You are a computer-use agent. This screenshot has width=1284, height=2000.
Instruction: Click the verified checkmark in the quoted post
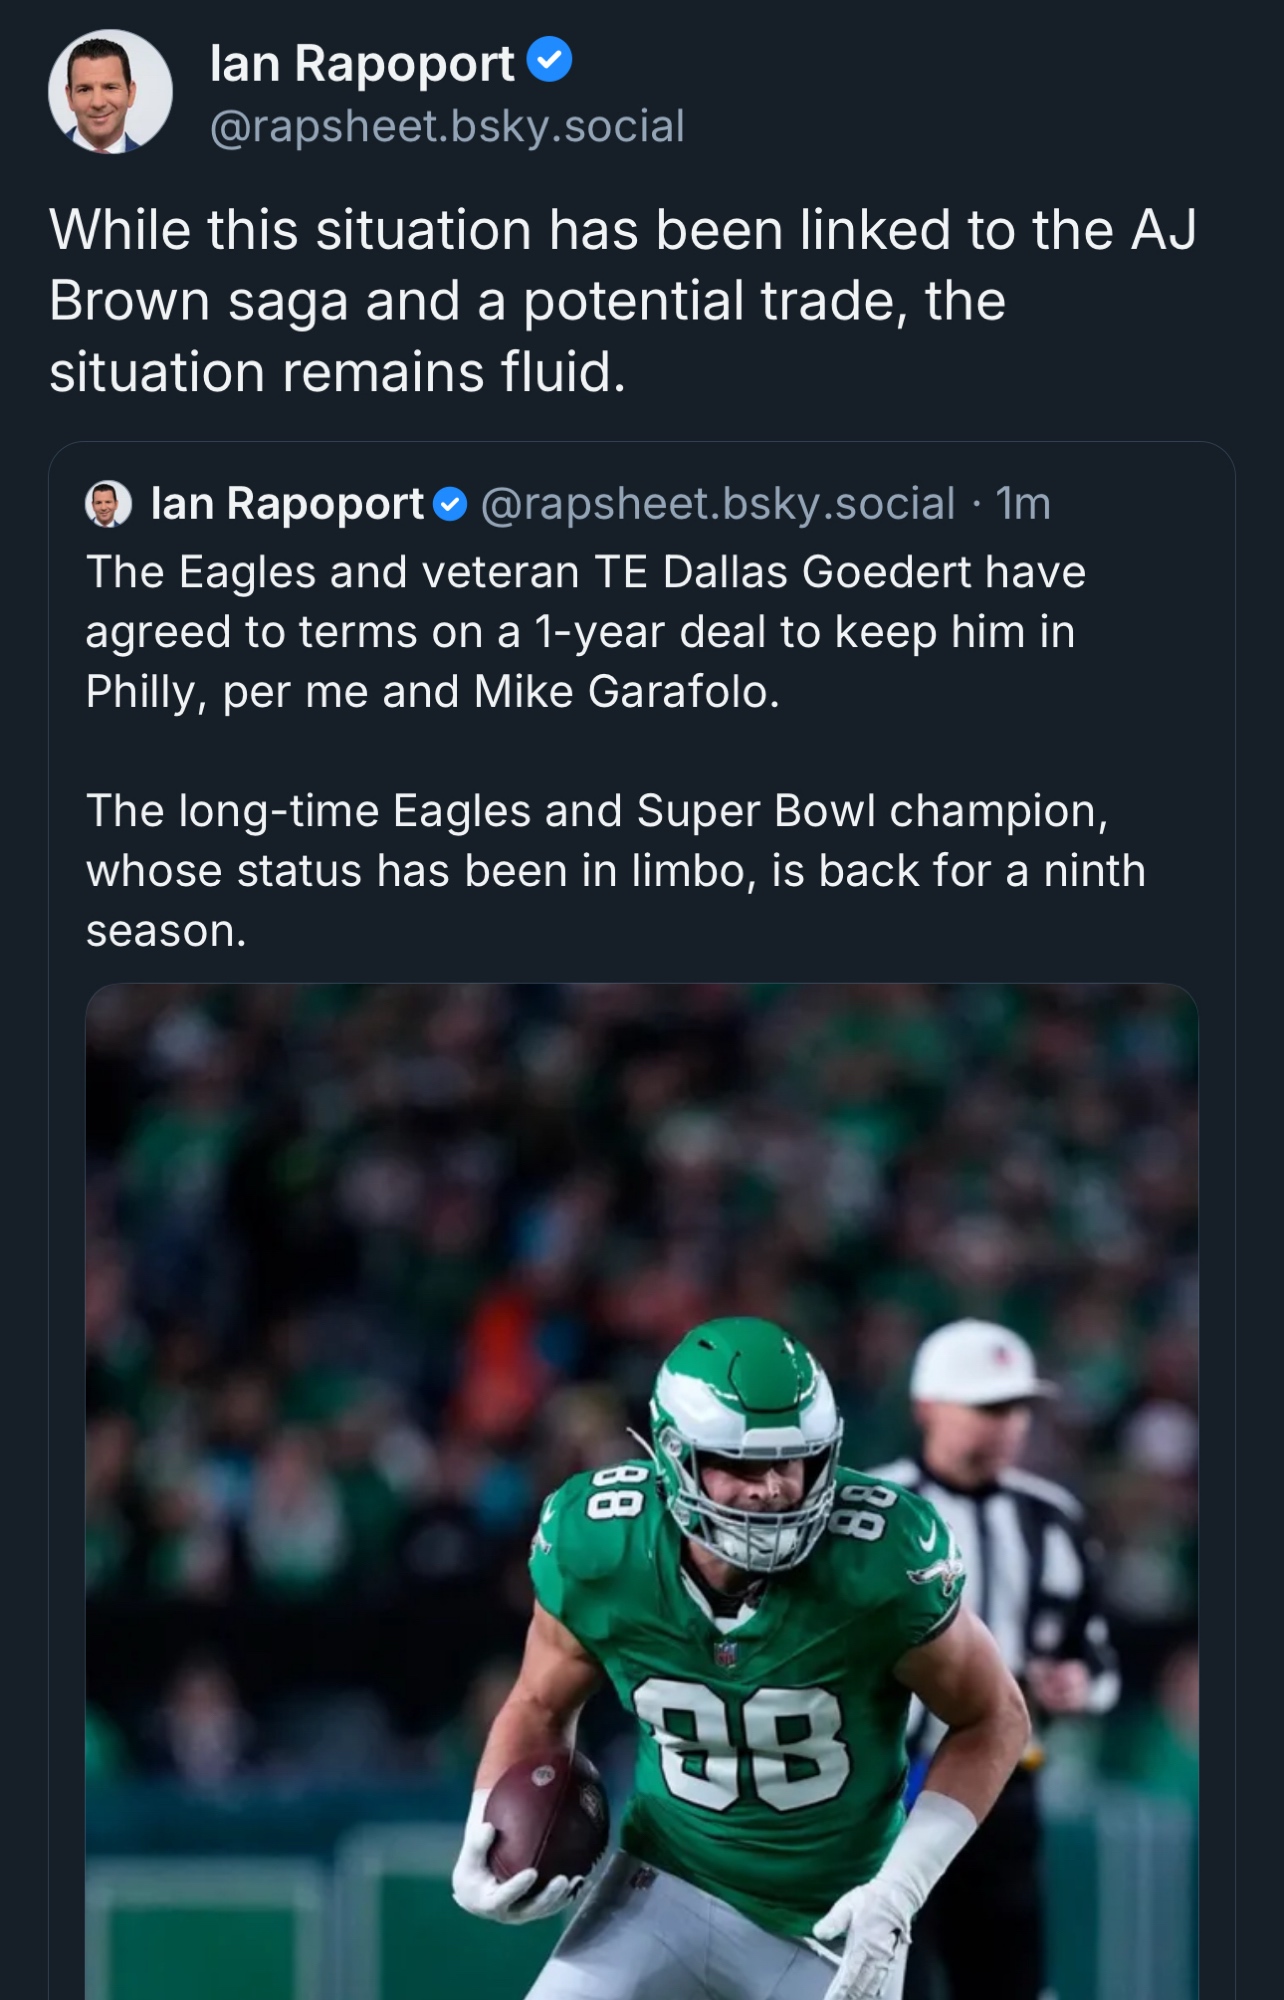click(451, 505)
